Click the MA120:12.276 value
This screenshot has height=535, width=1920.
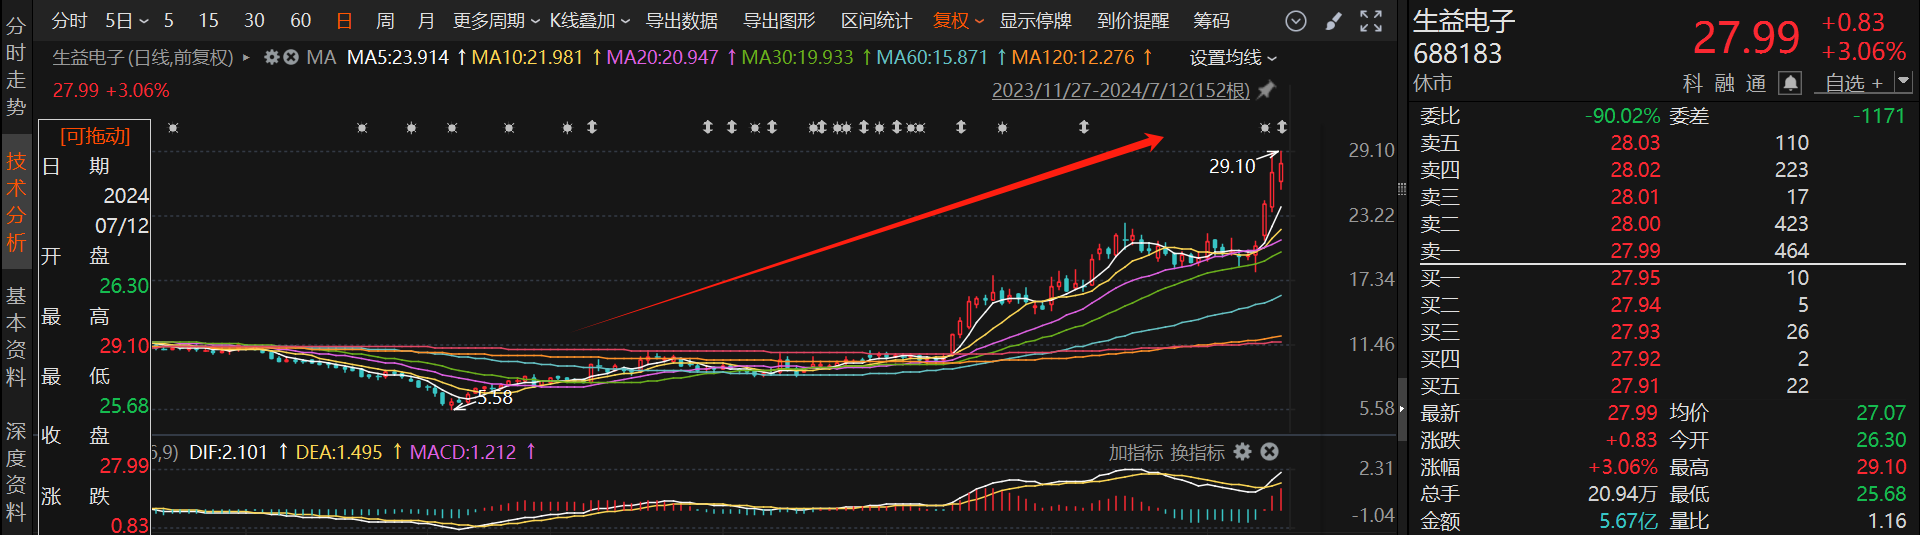[1073, 58]
